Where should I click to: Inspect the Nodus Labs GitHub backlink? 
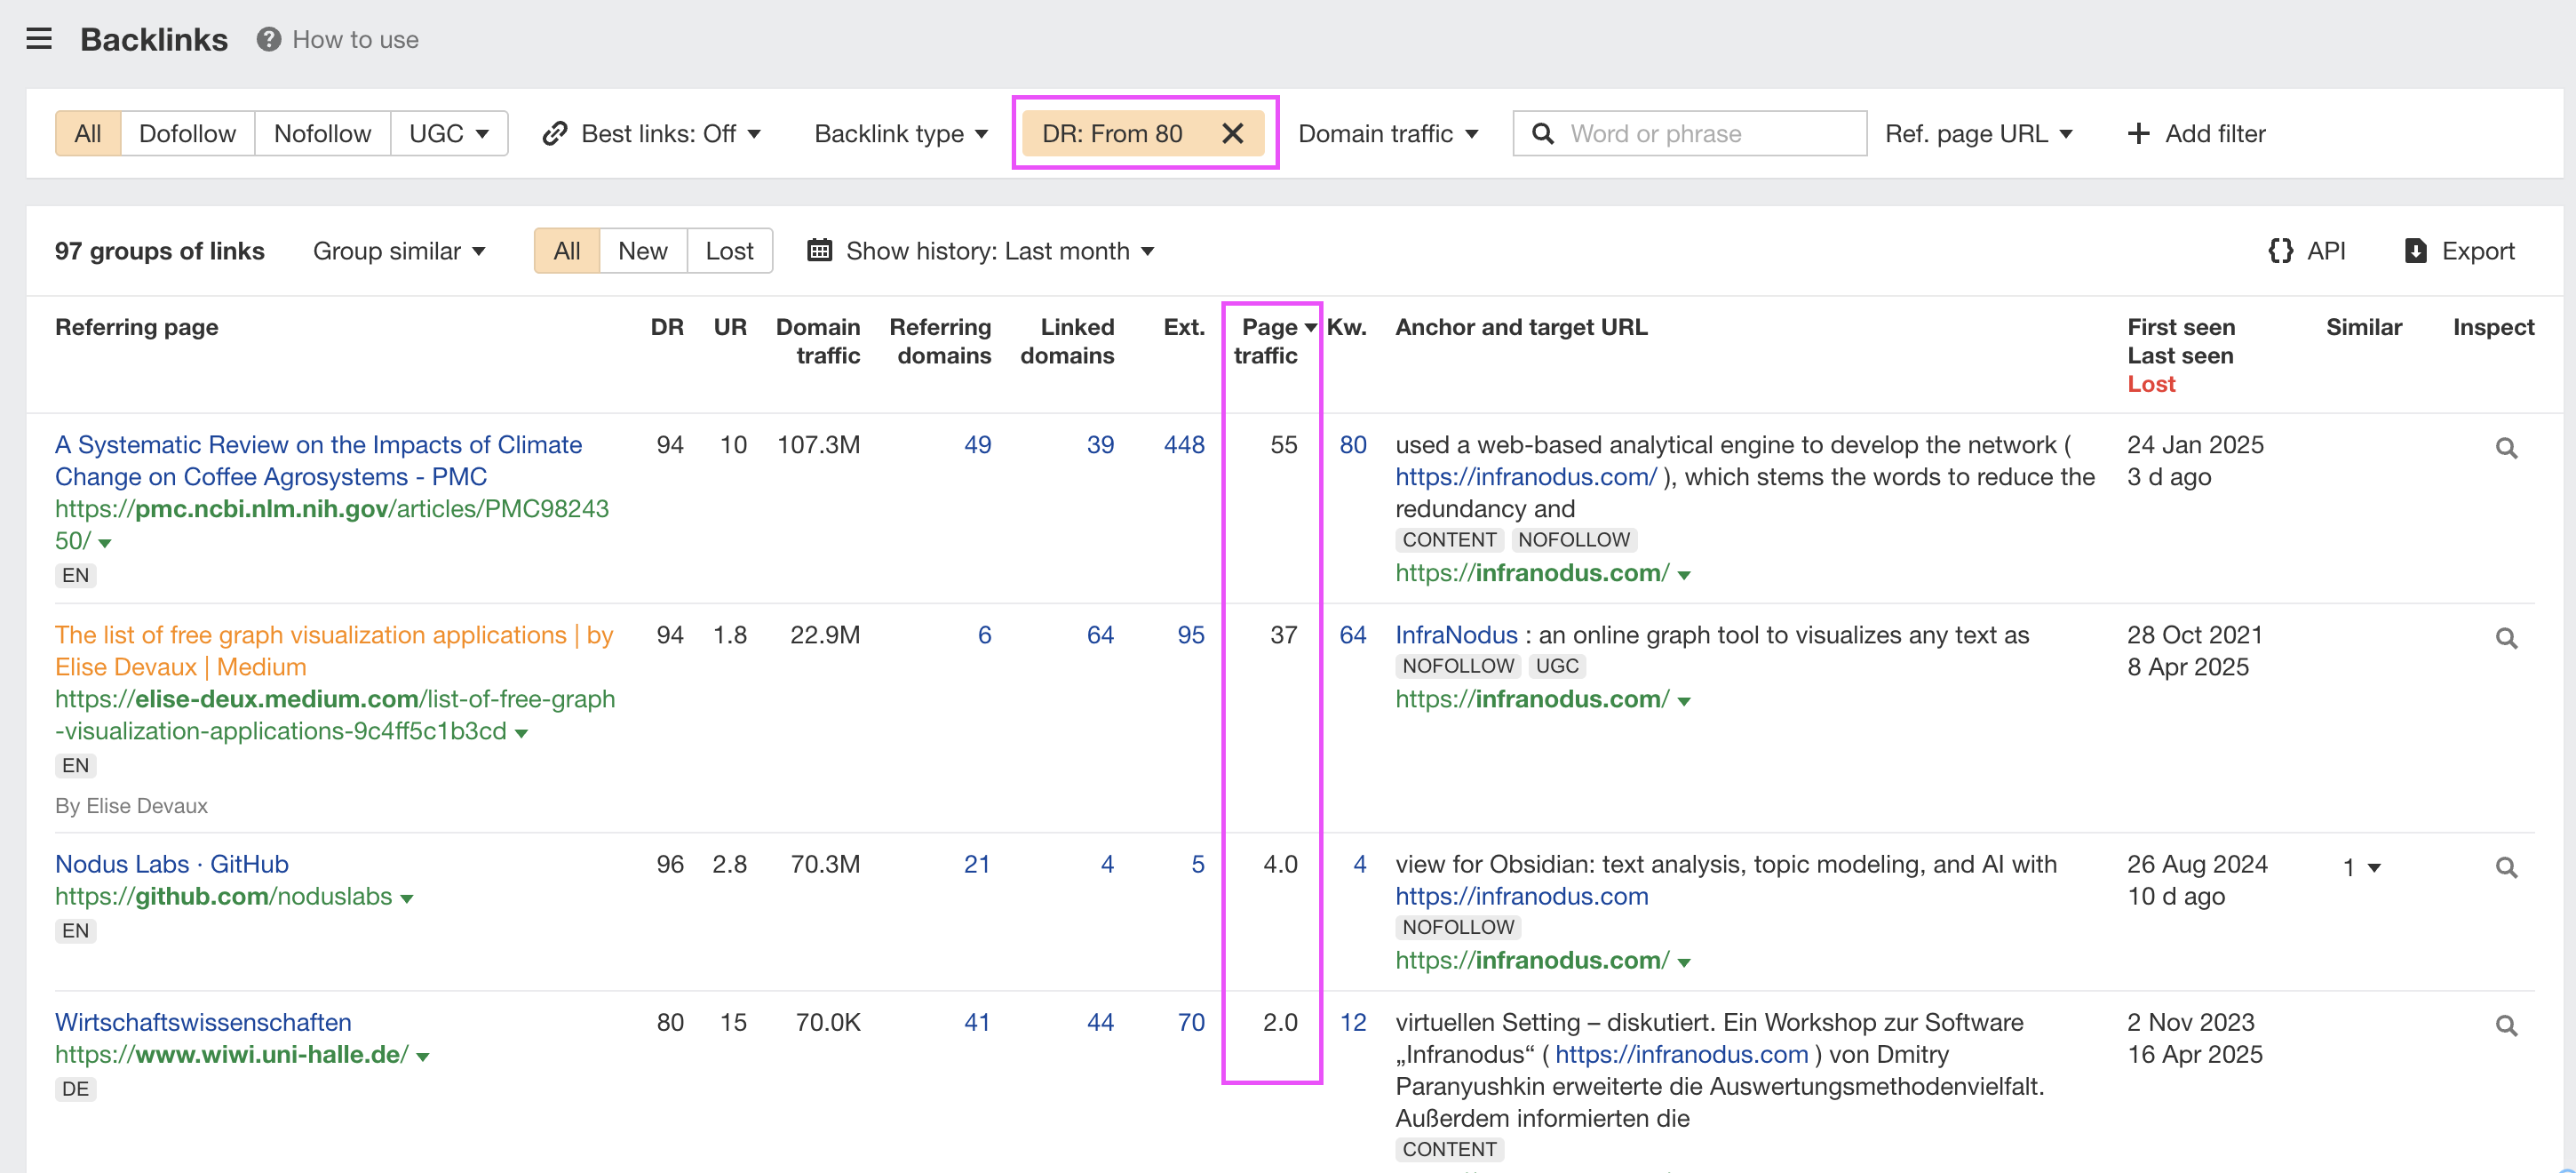point(2506,867)
